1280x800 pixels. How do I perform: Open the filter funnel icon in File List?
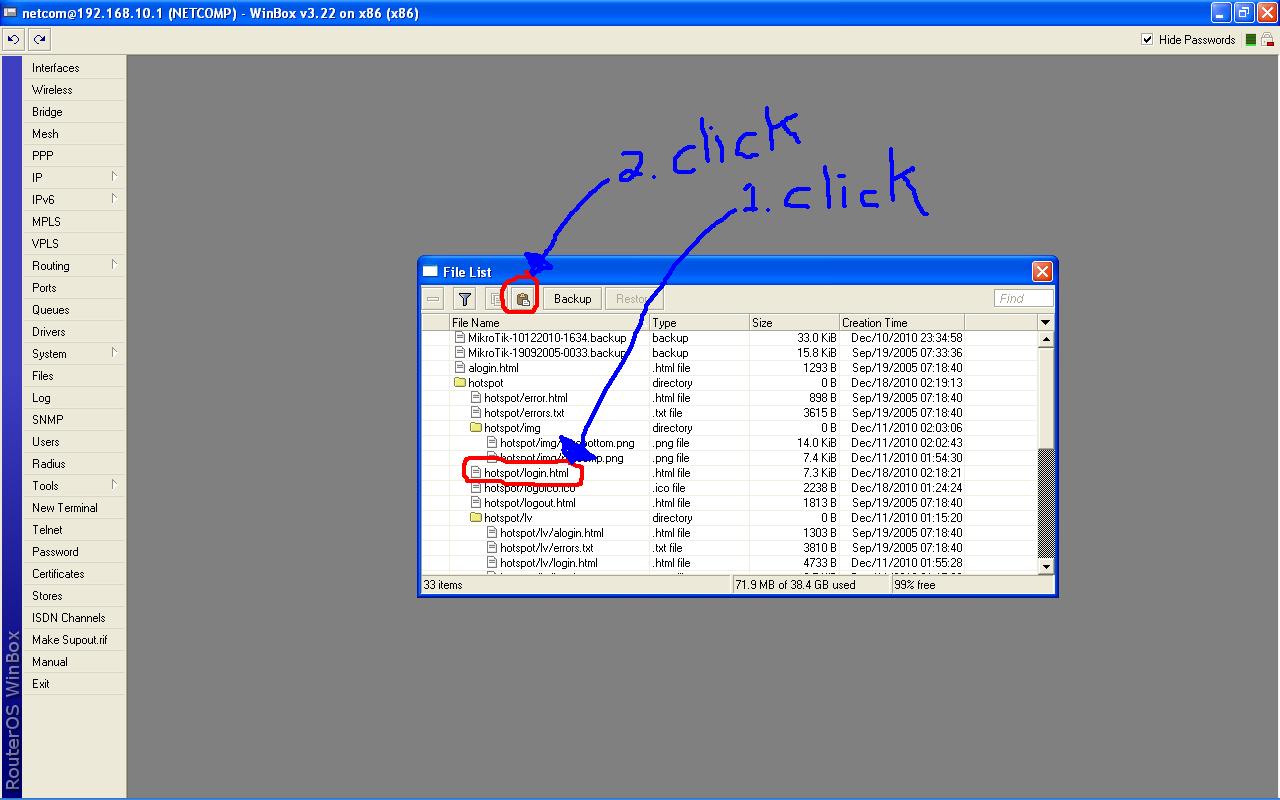(464, 298)
